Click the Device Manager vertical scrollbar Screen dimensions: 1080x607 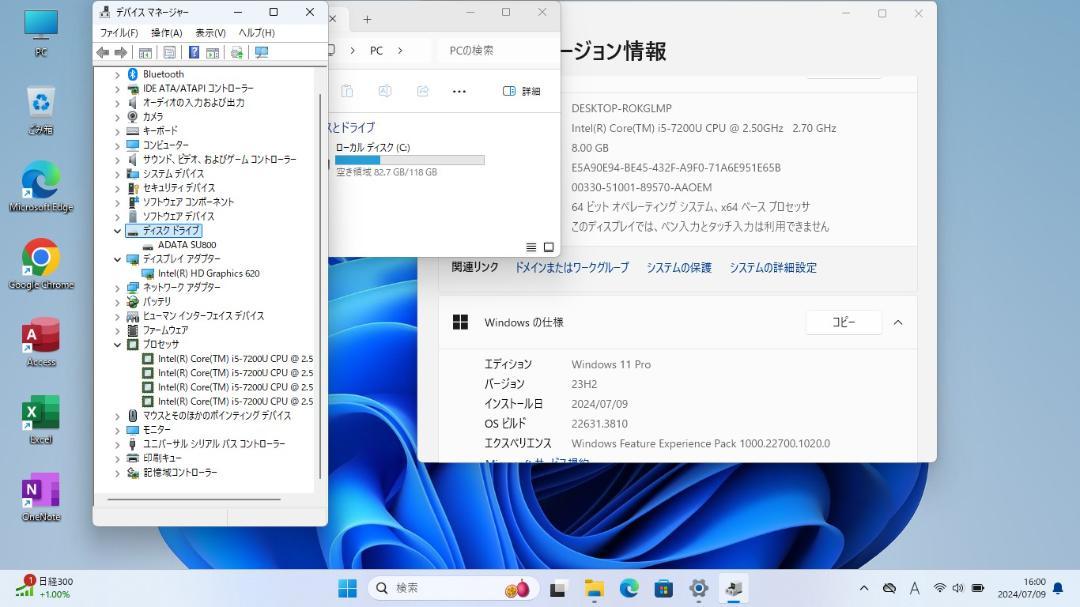tap(320, 286)
